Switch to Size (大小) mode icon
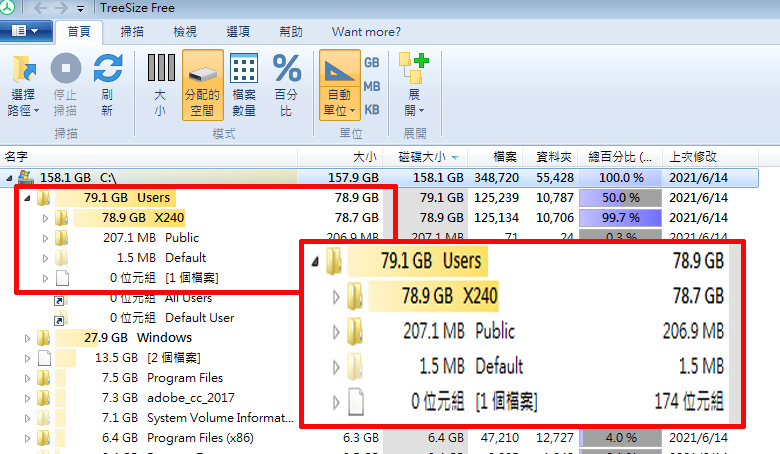Screen dimensions: 780x454 tap(161, 68)
